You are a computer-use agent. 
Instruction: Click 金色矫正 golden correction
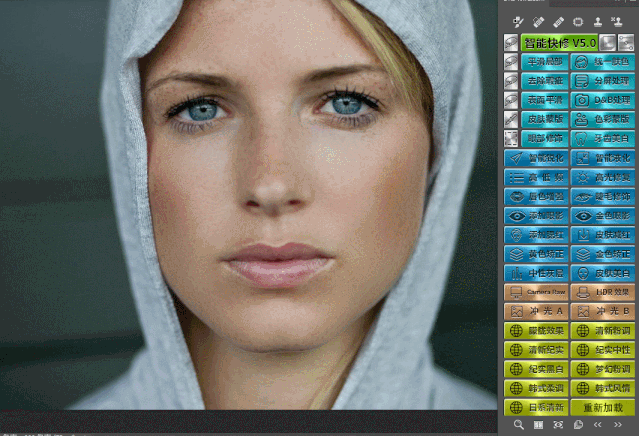pos(603,254)
